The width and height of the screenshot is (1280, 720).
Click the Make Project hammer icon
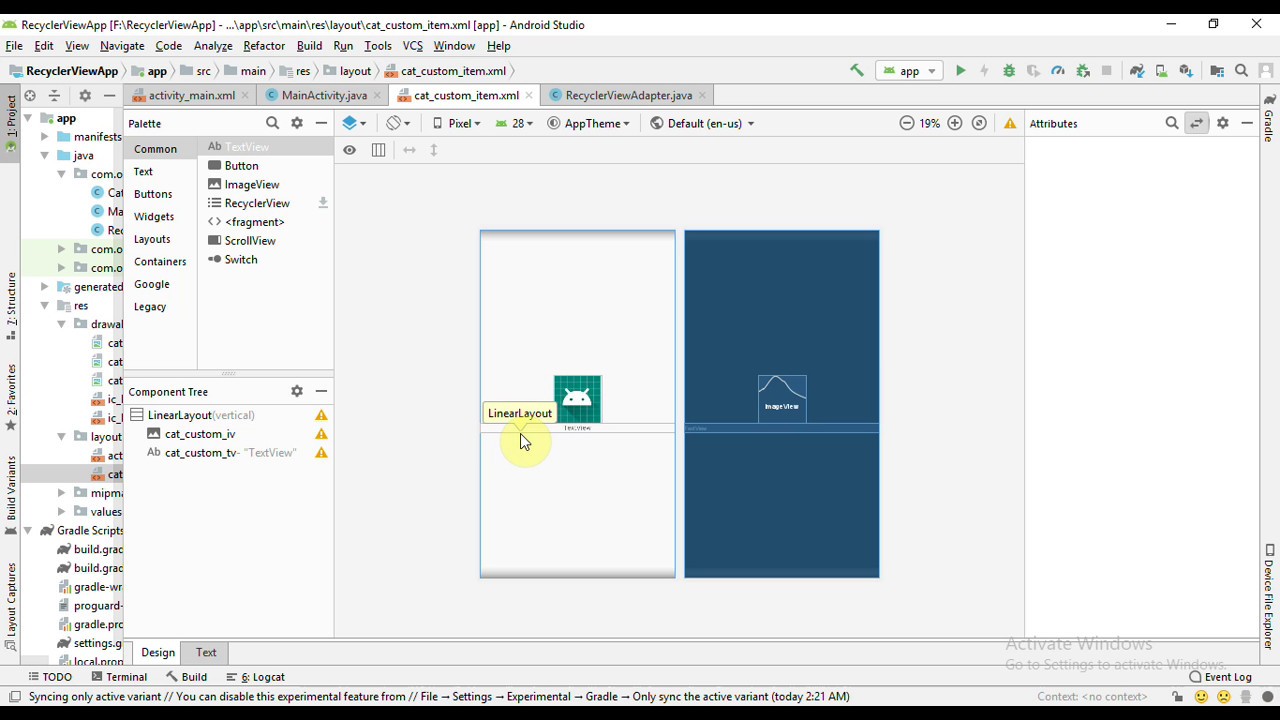click(x=857, y=70)
